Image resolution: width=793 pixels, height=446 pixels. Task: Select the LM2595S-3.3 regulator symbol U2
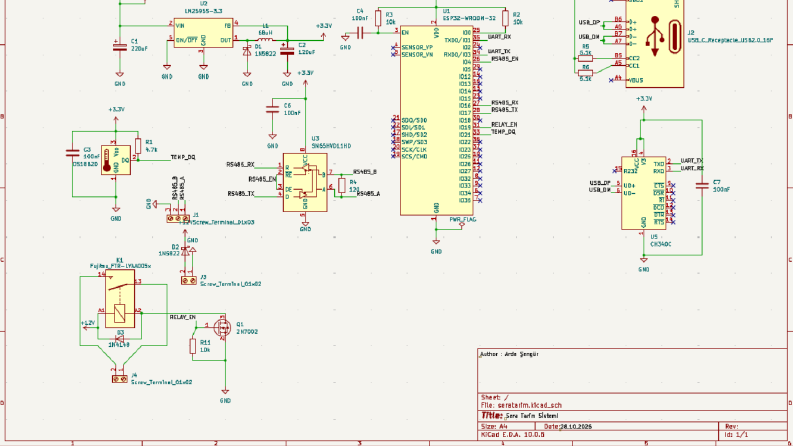point(203,33)
